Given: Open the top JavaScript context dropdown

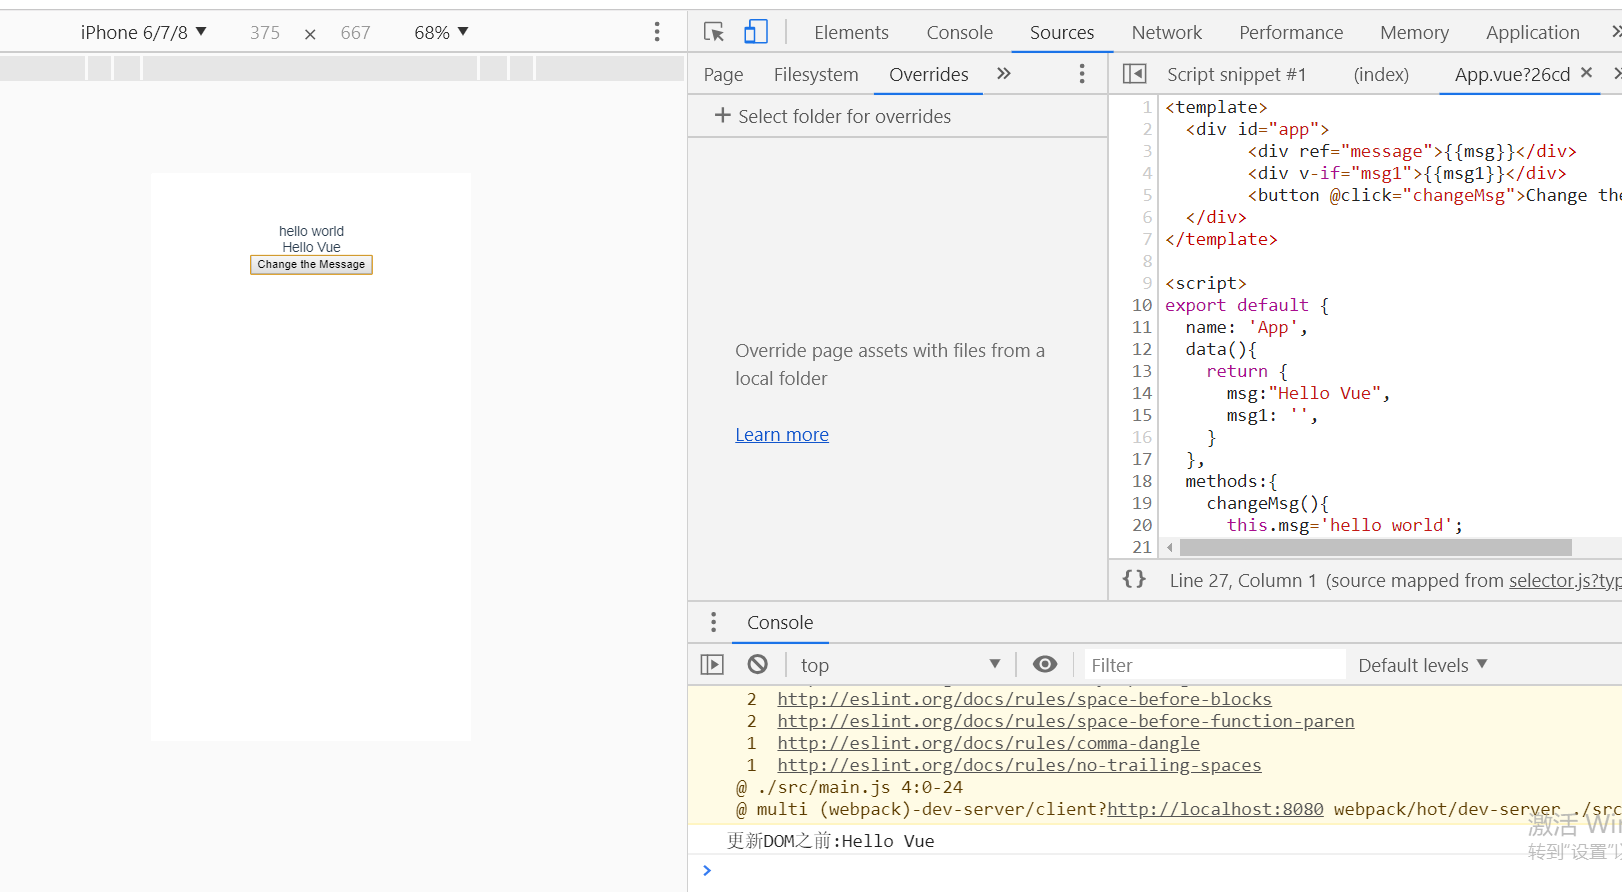Looking at the screenshot, I should click(900, 665).
